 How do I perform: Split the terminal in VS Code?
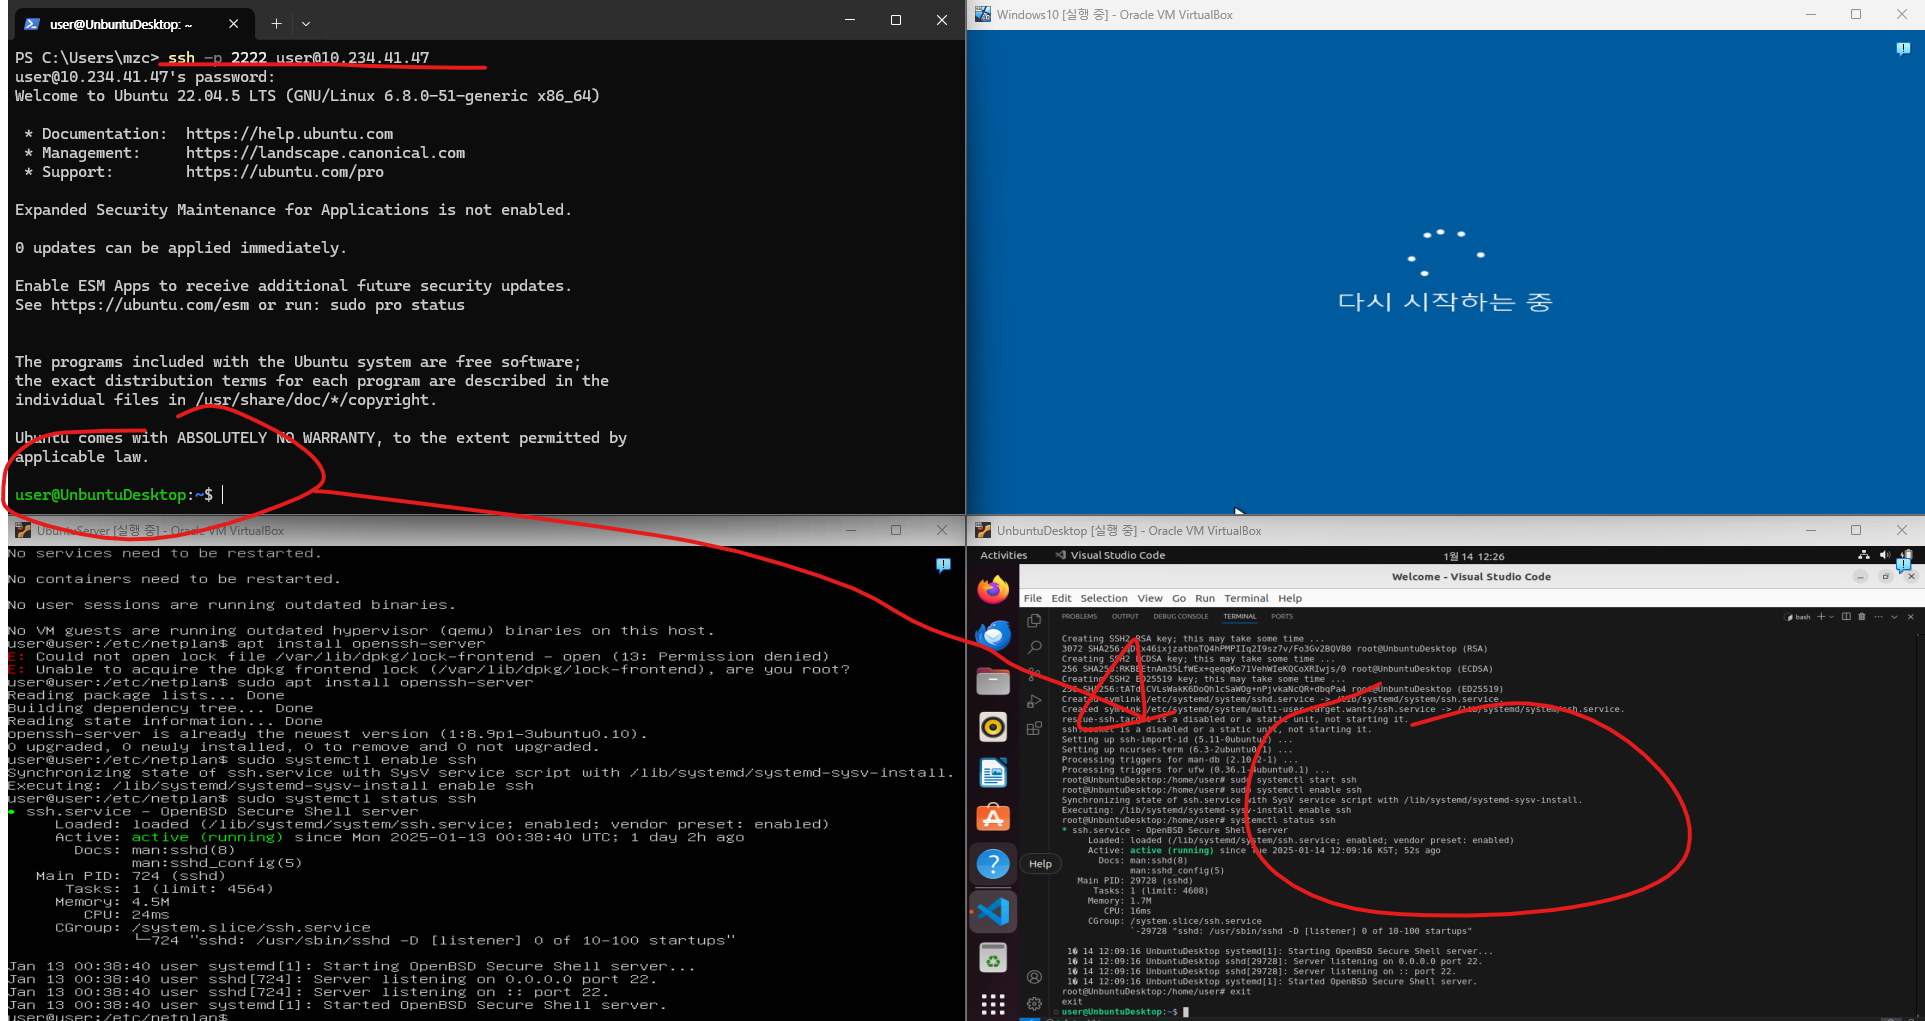pos(1846,617)
